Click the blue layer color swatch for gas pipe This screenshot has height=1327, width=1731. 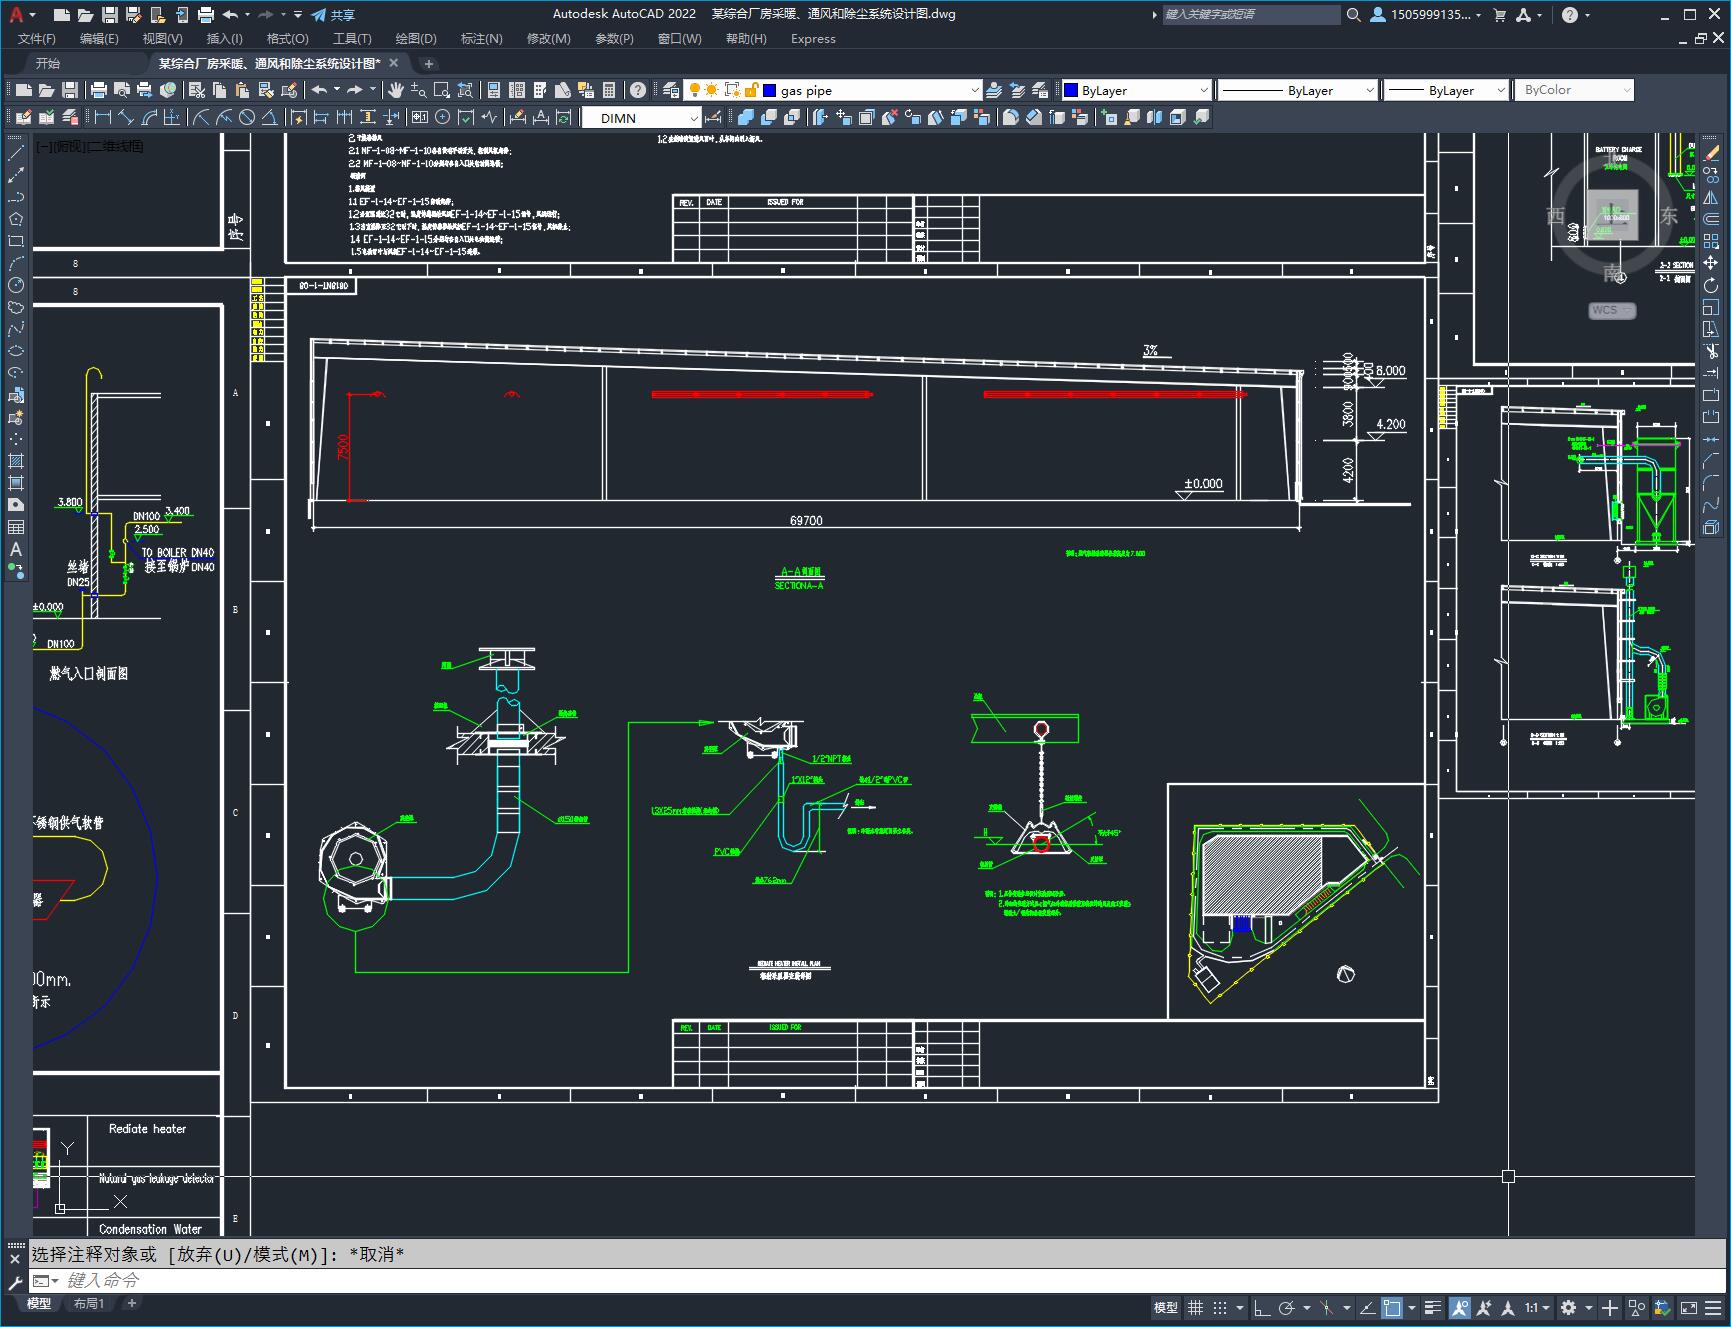pos(769,90)
